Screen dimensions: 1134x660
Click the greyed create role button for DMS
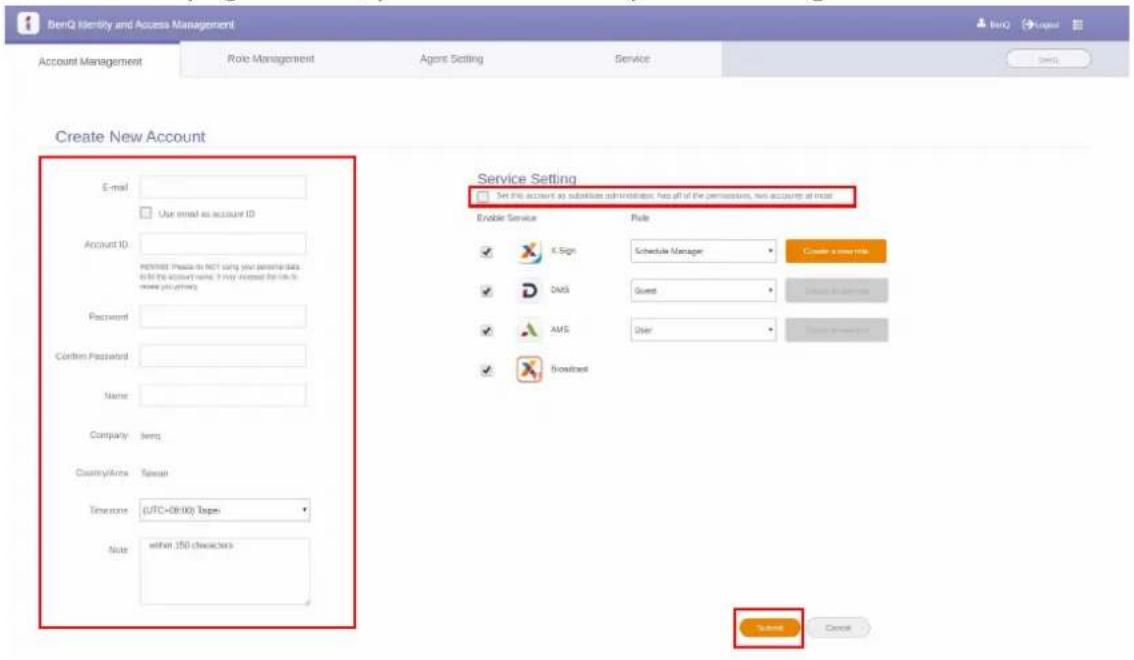(x=837, y=291)
